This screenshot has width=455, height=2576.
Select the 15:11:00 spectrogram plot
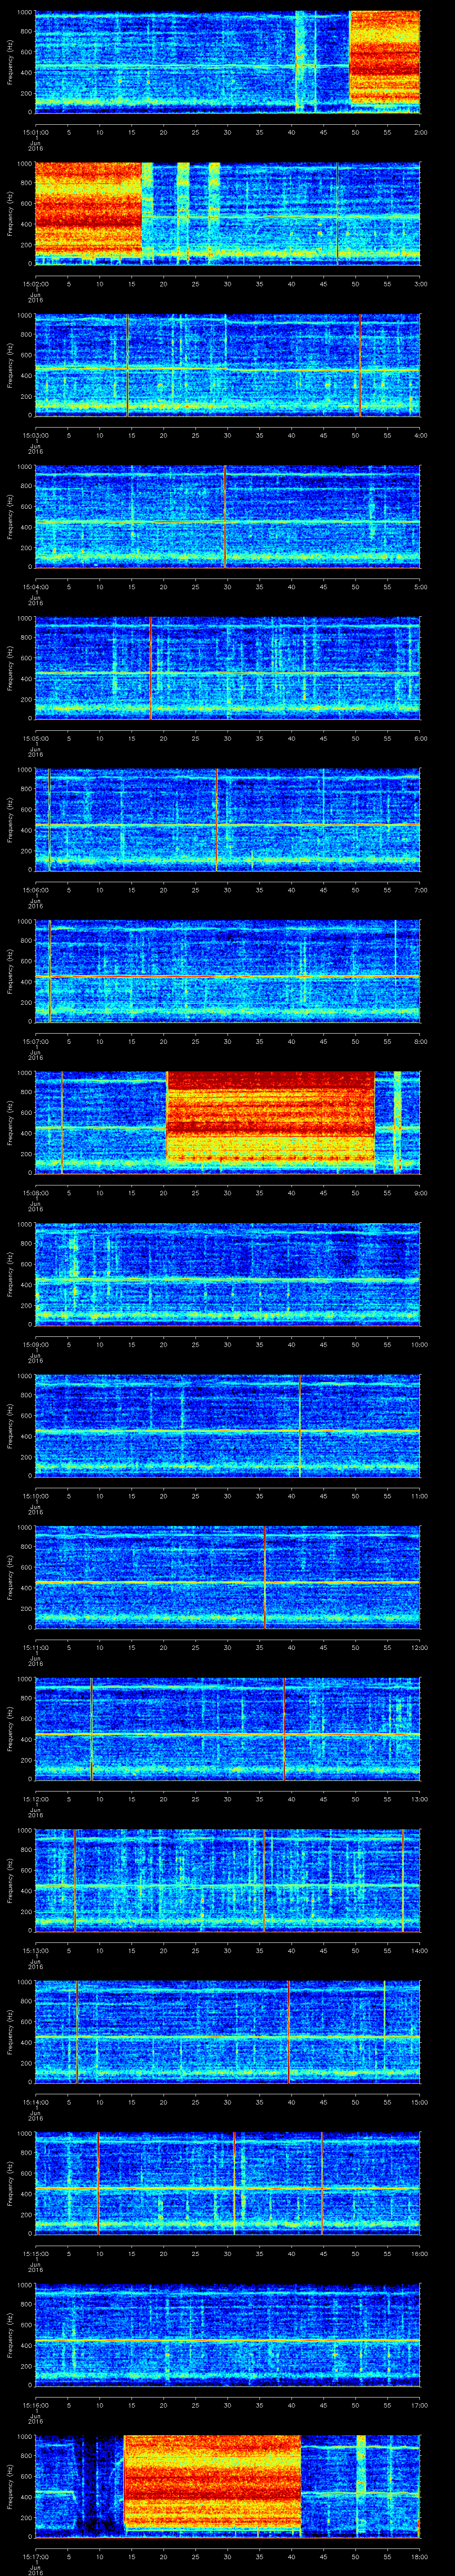click(x=228, y=1578)
